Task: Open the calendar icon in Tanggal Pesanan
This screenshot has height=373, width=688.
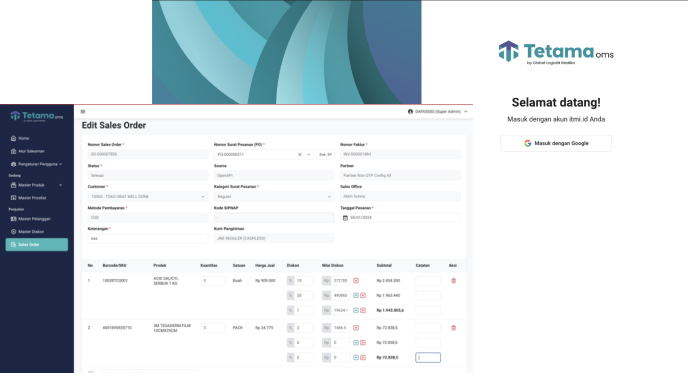Action: tap(345, 218)
